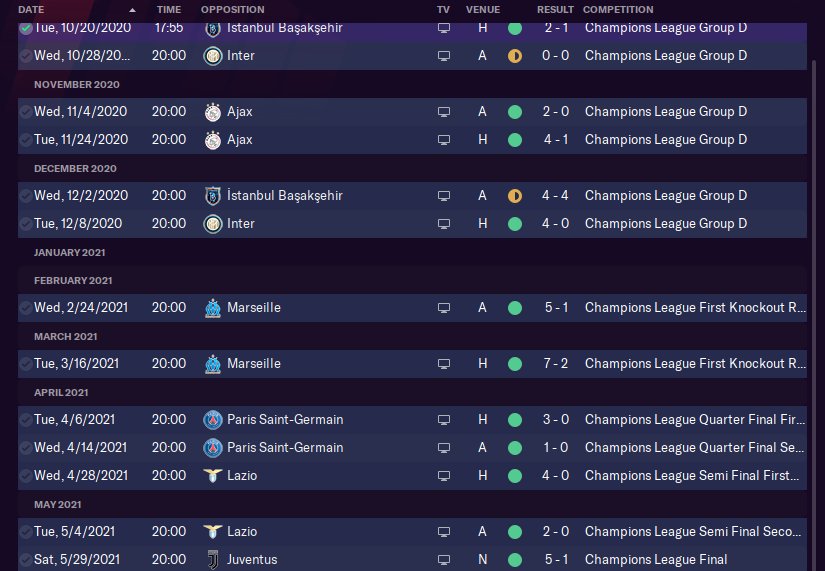Click the Juventus logo in final row
Viewport: 825px width, 571px height.
tap(211, 560)
